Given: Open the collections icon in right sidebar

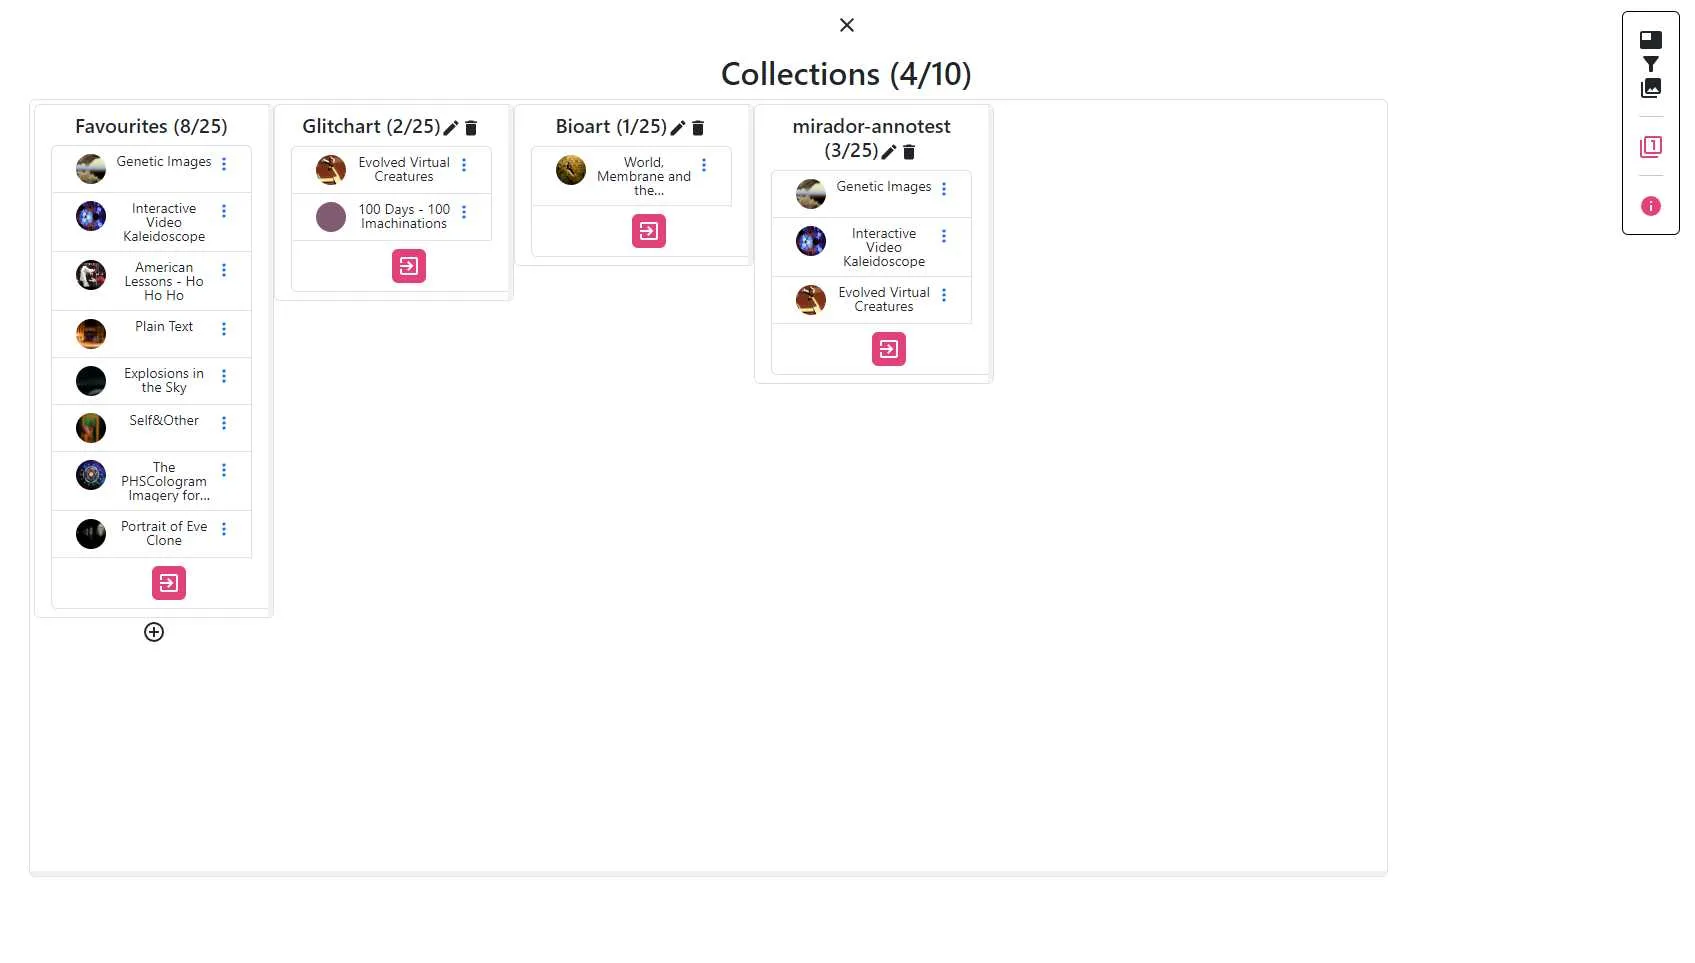Looking at the screenshot, I should pyautogui.click(x=1651, y=147).
